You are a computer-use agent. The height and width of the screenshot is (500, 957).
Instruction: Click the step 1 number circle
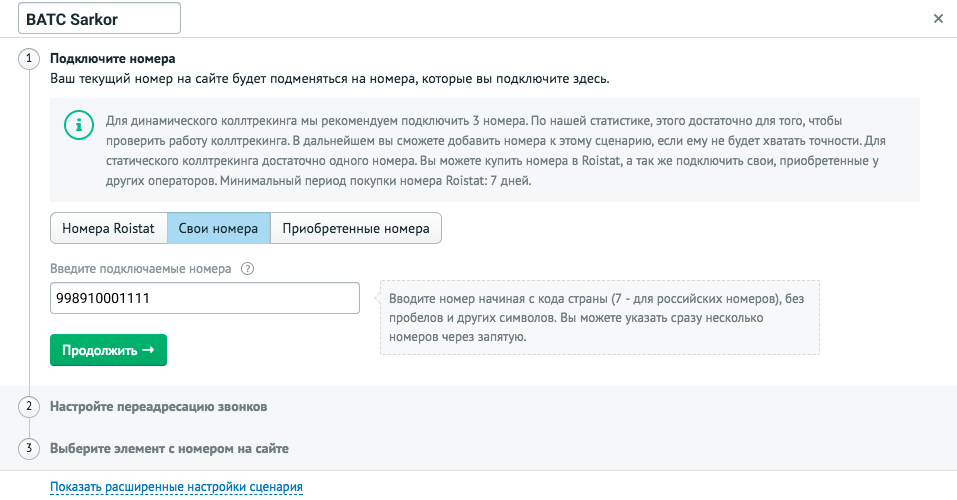click(x=29, y=59)
